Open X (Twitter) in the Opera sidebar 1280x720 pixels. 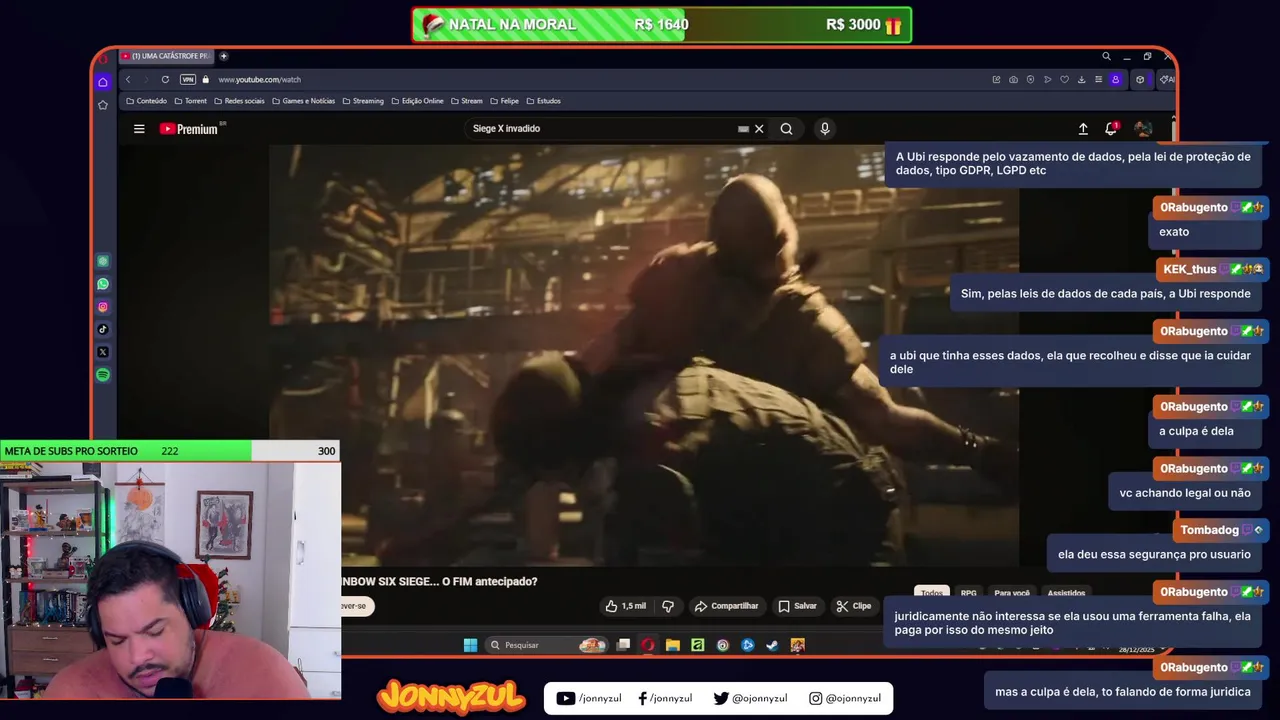(x=103, y=352)
